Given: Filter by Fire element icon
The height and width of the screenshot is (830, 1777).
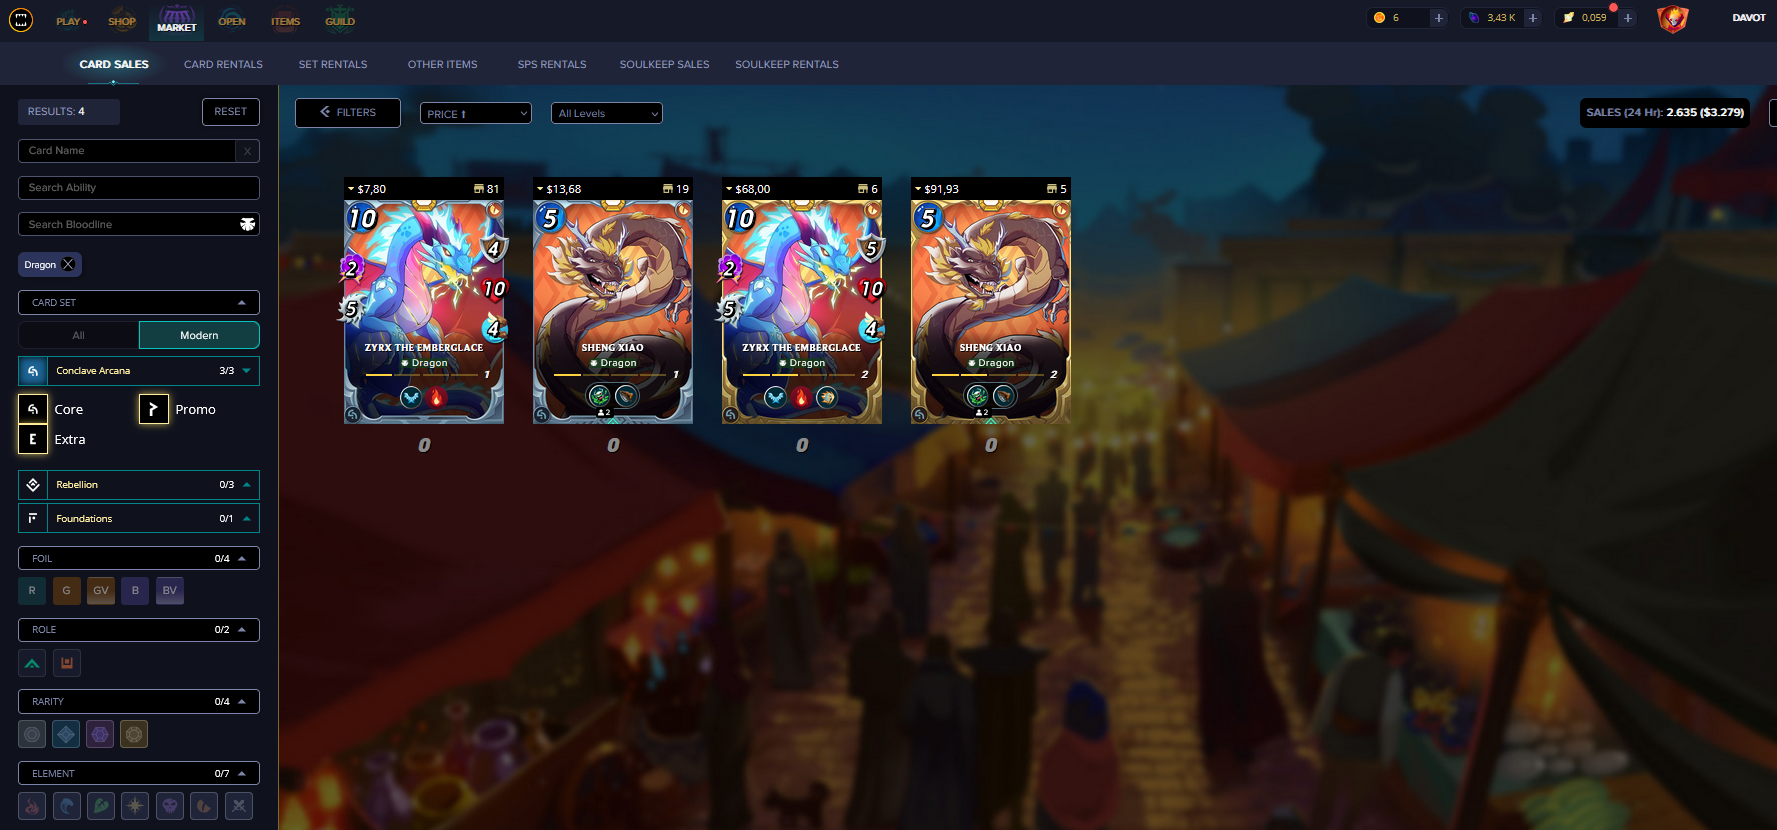Looking at the screenshot, I should [x=32, y=806].
